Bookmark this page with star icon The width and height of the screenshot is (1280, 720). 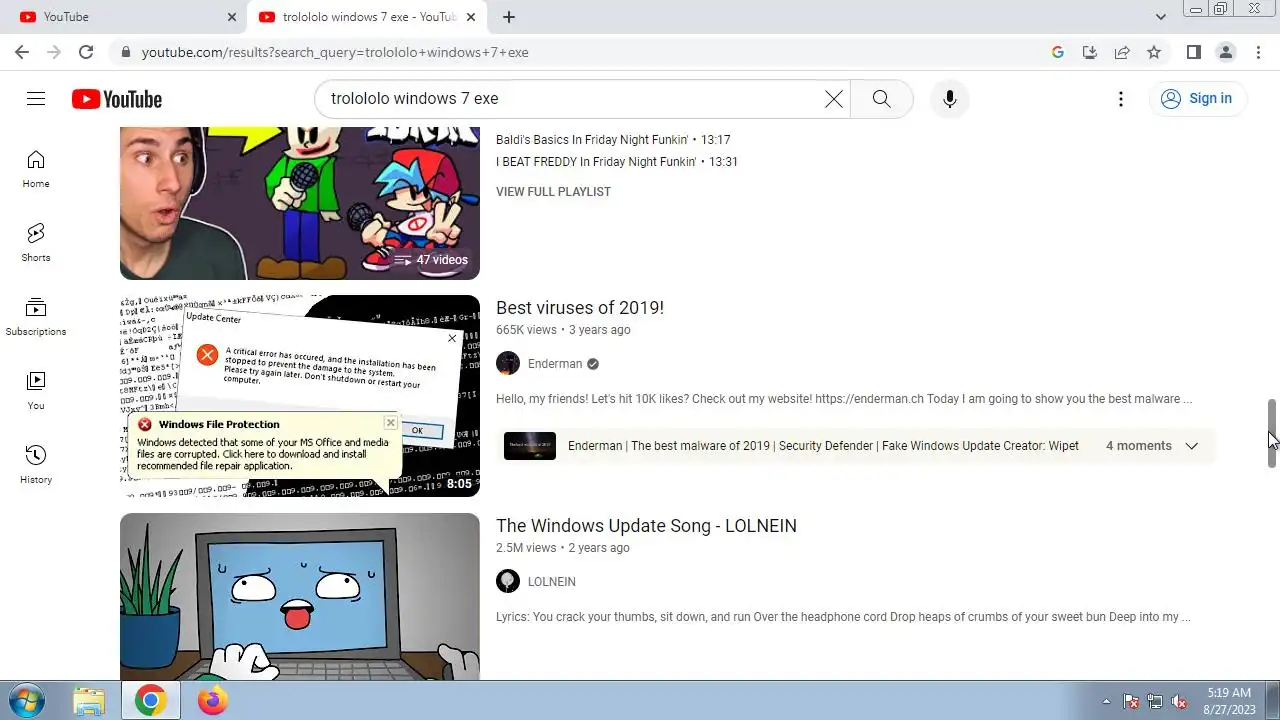coord(1154,52)
